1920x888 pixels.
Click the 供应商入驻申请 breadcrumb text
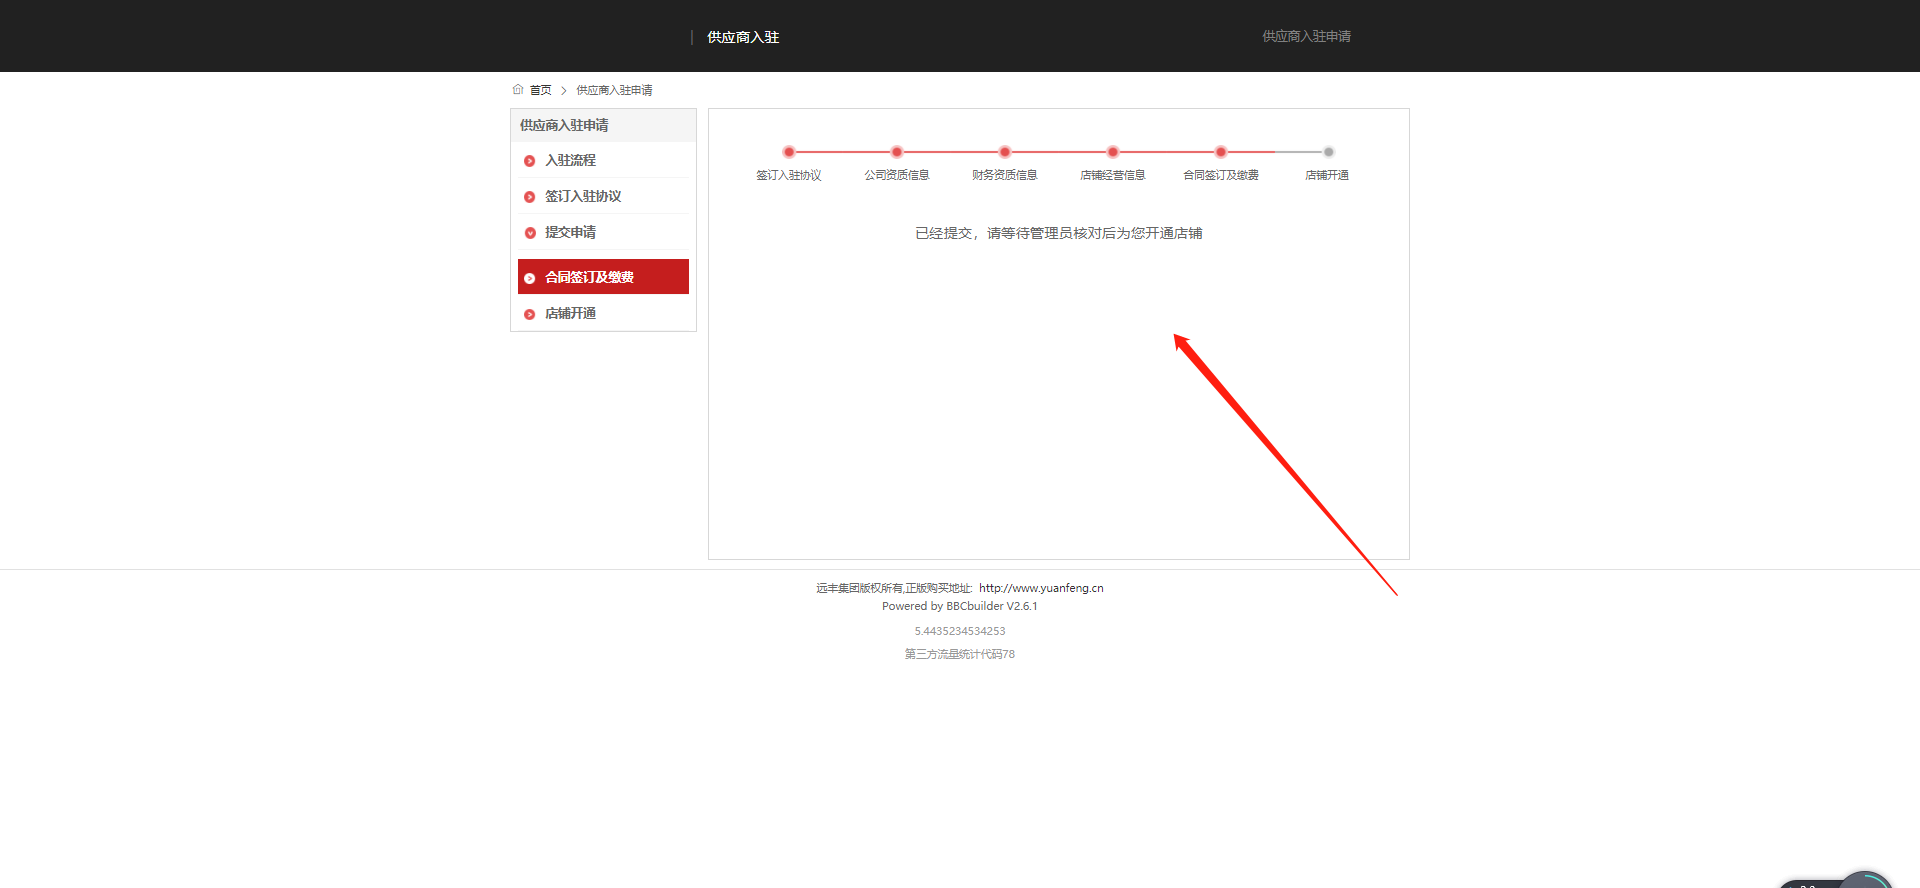(x=614, y=90)
